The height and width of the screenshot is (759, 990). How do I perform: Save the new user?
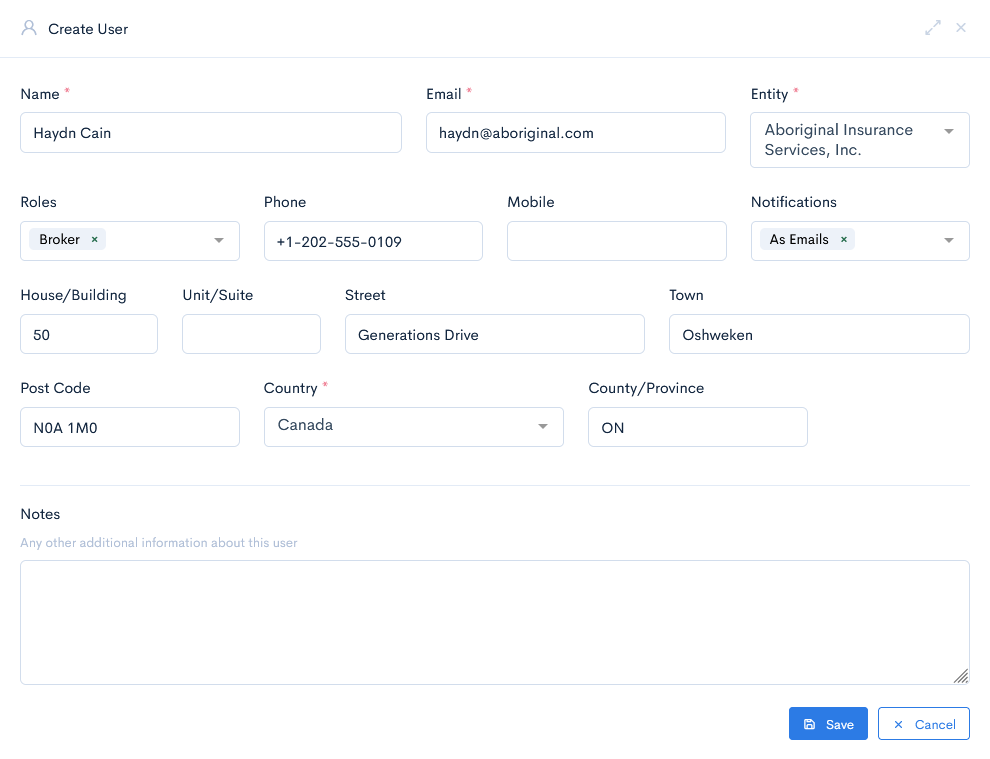tap(828, 724)
